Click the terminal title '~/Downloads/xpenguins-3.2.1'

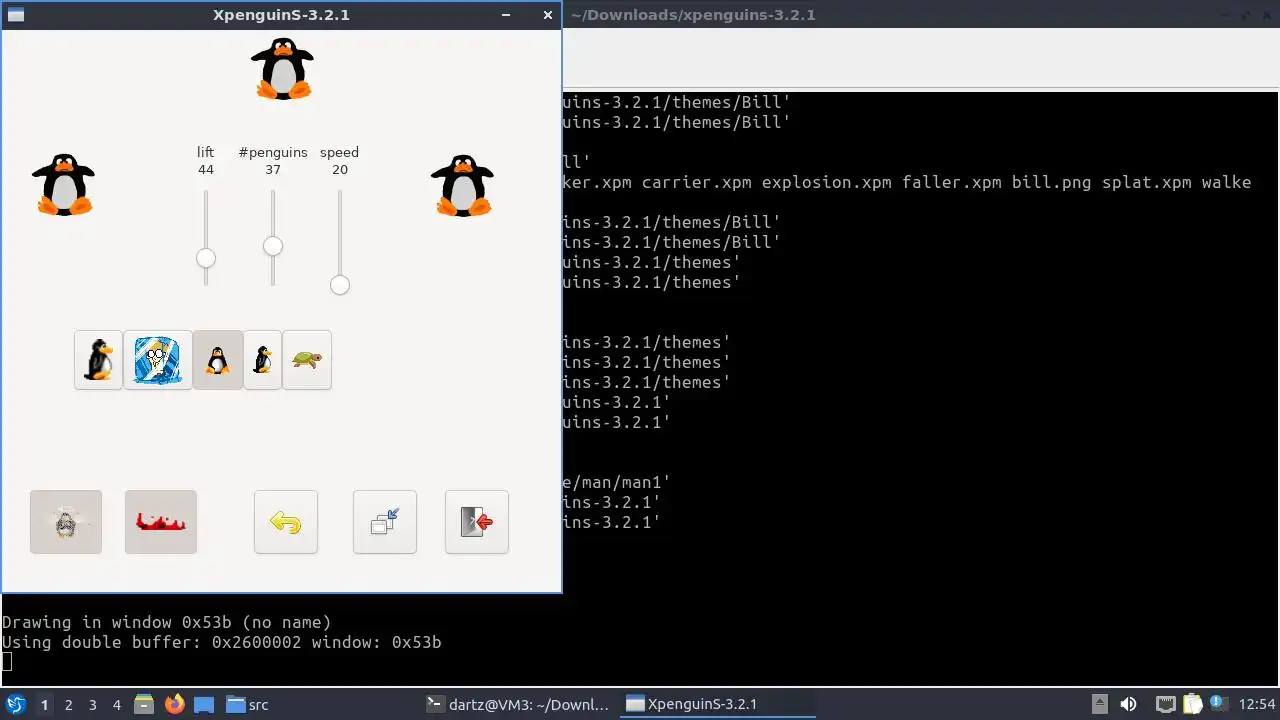(693, 15)
